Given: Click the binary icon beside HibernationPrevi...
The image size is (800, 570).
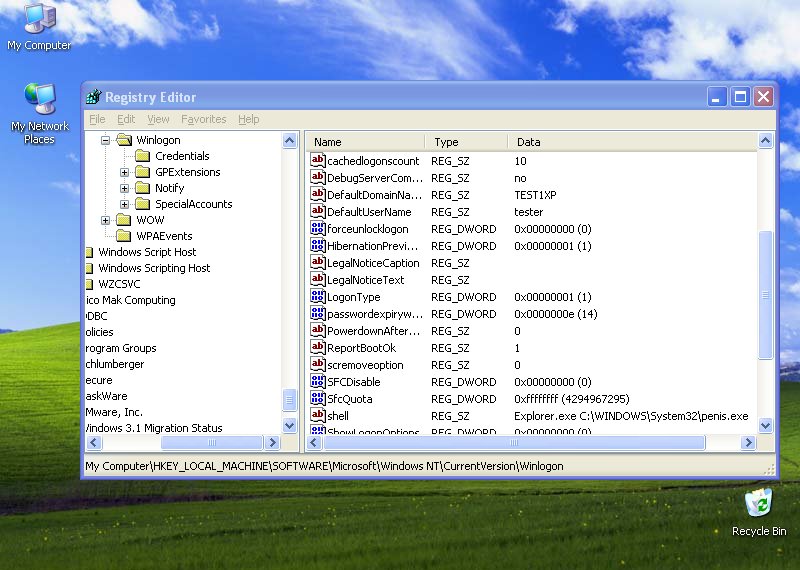Looking at the screenshot, I should point(318,245).
